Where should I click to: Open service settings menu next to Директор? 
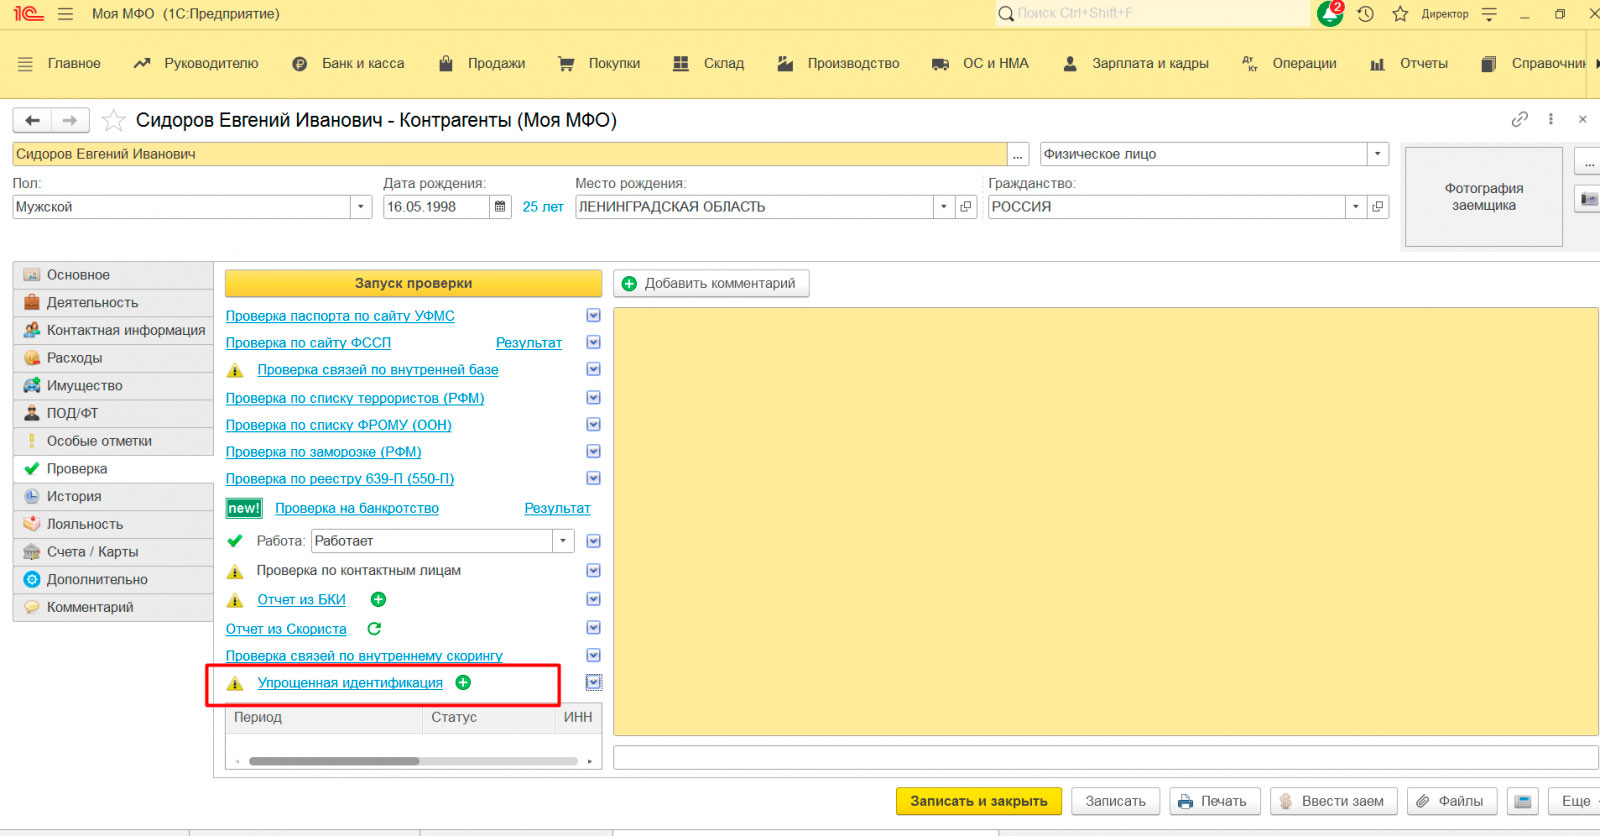pyautogui.click(x=1489, y=14)
